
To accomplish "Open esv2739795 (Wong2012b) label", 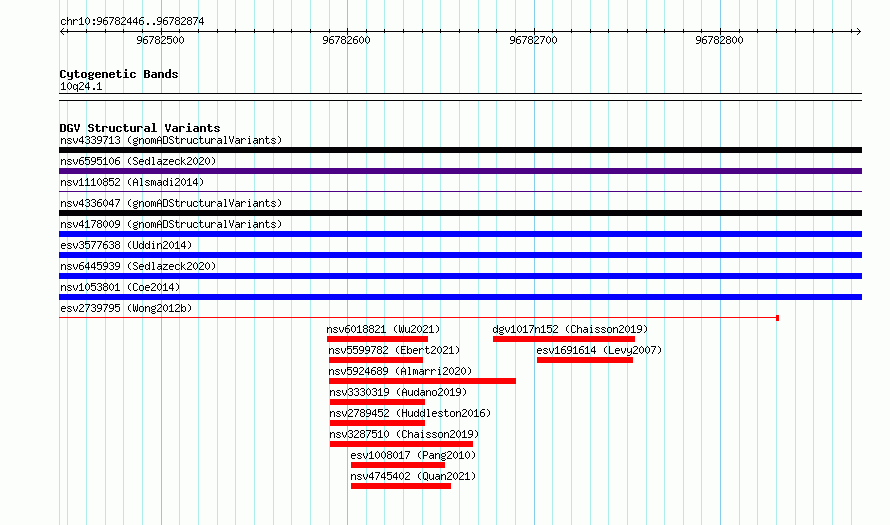I will click(x=126, y=308).
